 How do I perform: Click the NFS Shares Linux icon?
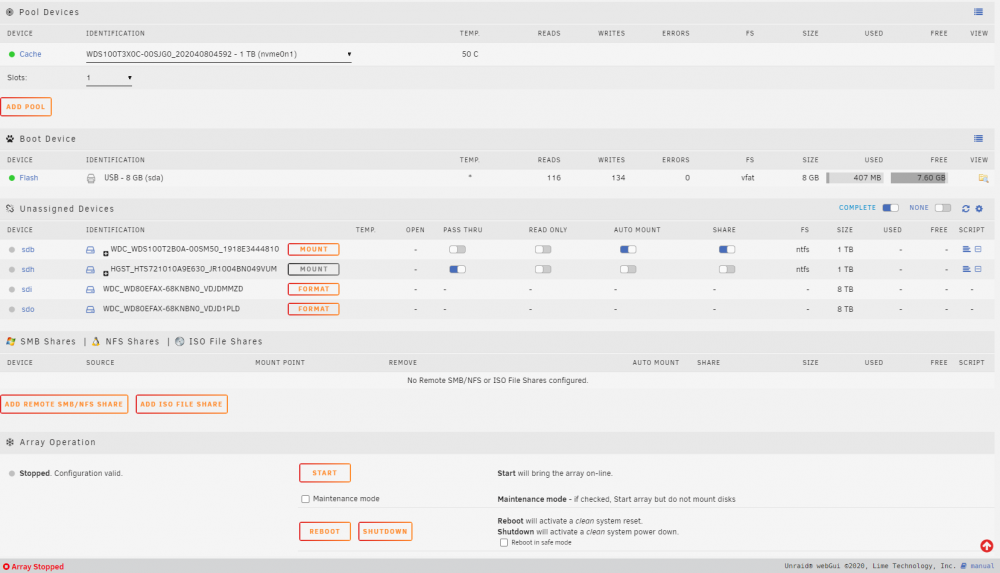96,341
